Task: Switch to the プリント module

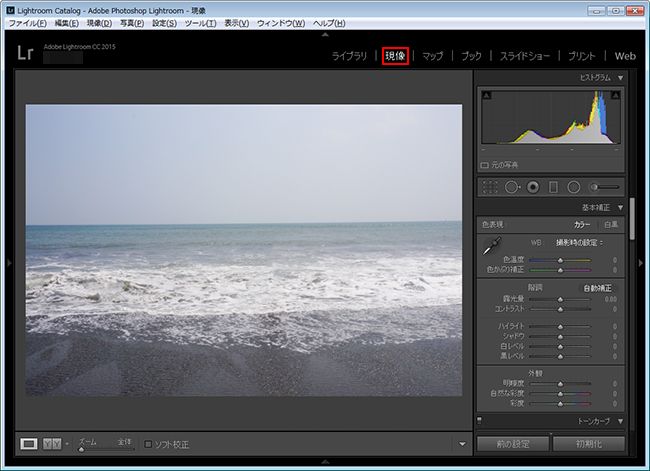Action: point(582,56)
